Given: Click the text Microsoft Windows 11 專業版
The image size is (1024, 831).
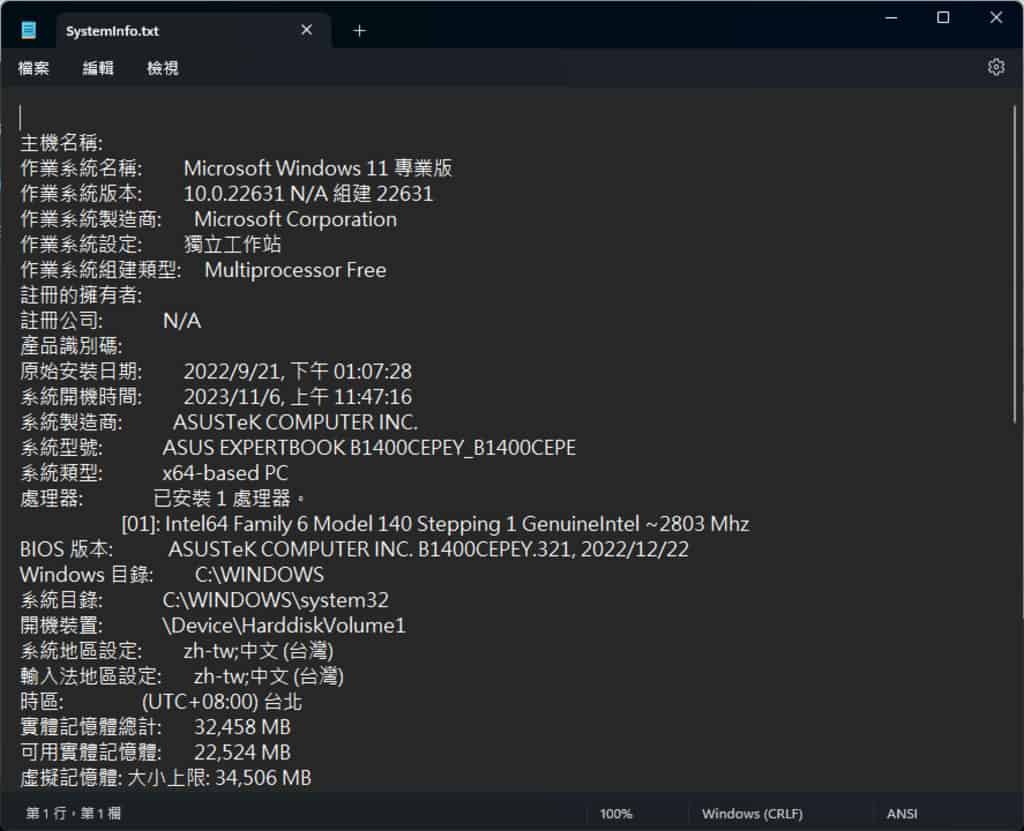Looking at the screenshot, I should point(318,169).
